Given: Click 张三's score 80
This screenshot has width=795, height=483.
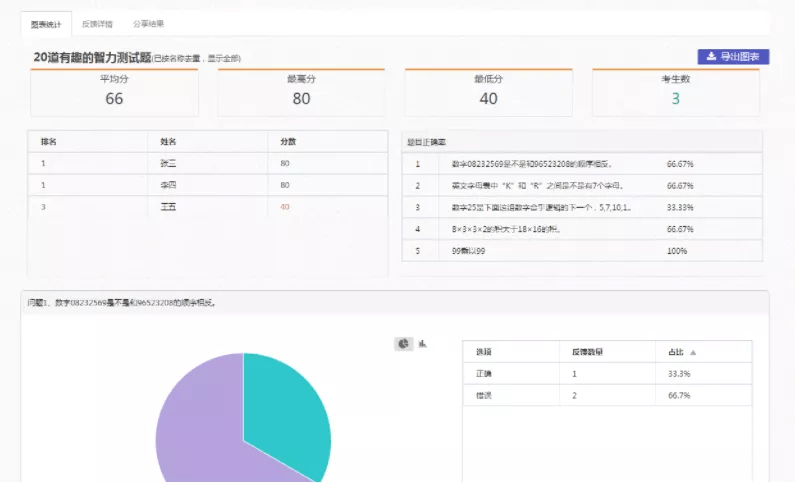Looking at the screenshot, I should [x=285, y=164].
